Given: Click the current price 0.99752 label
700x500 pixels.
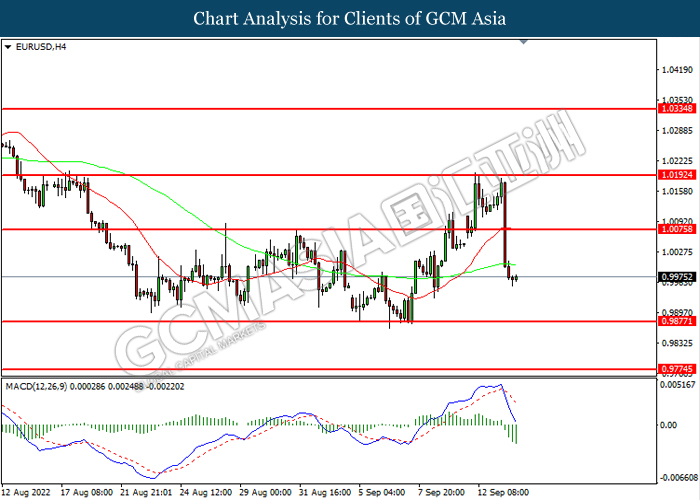Looking at the screenshot, I should (x=677, y=277).
